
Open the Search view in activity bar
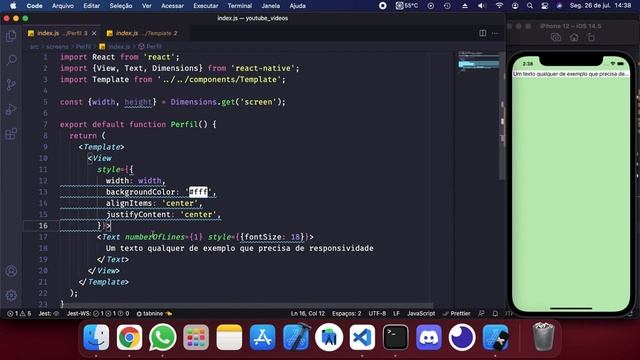tap(11, 60)
